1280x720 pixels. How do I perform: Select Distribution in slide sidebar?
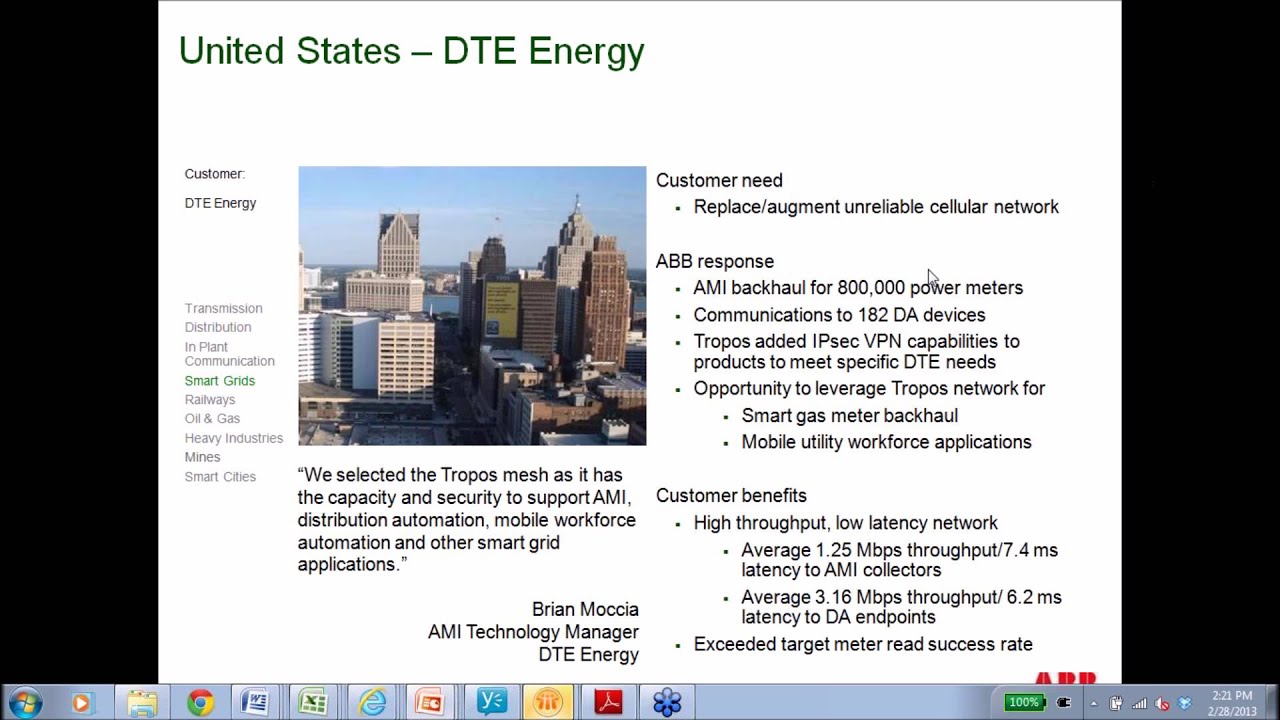[x=218, y=327]
